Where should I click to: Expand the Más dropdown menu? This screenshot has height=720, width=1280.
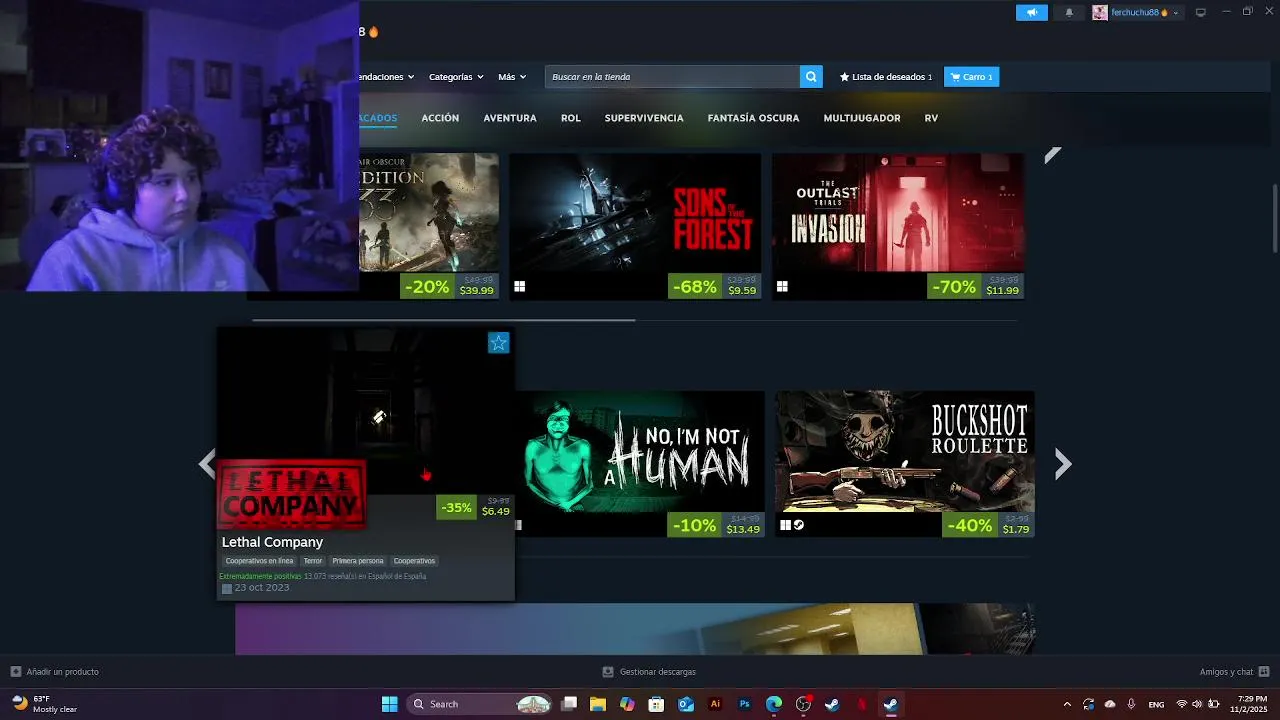[x=512, y=76]
